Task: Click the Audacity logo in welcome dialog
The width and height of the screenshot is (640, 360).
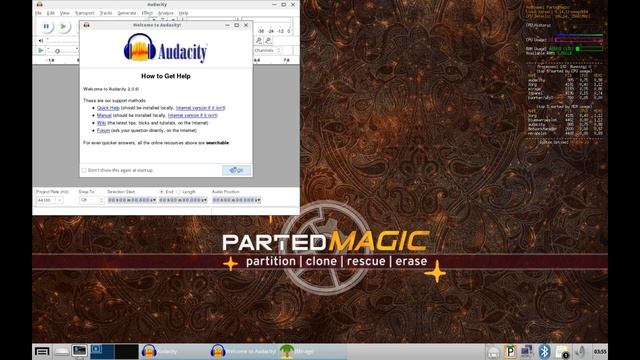Action: pyautogui.click(x=166, y=48)
